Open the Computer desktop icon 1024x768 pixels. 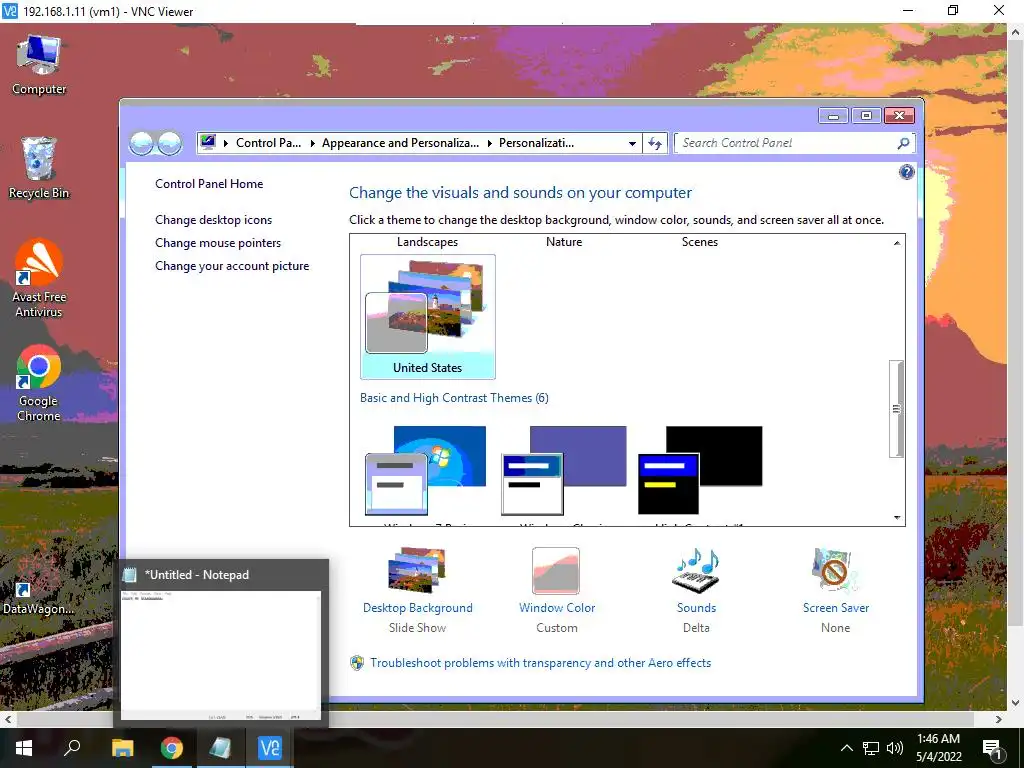[39, 65]
